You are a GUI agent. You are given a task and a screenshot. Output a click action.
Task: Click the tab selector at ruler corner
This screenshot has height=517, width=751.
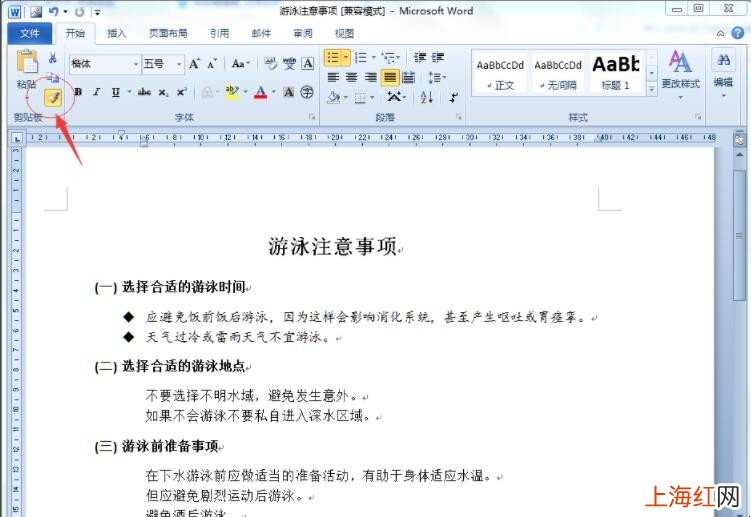(17, 138)
